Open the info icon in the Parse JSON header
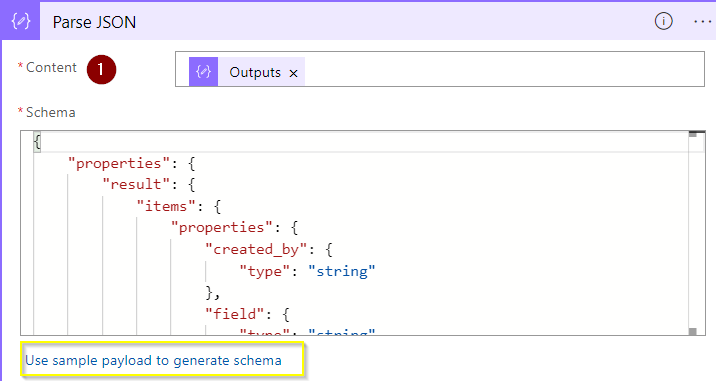 click(x=663, y=21)
